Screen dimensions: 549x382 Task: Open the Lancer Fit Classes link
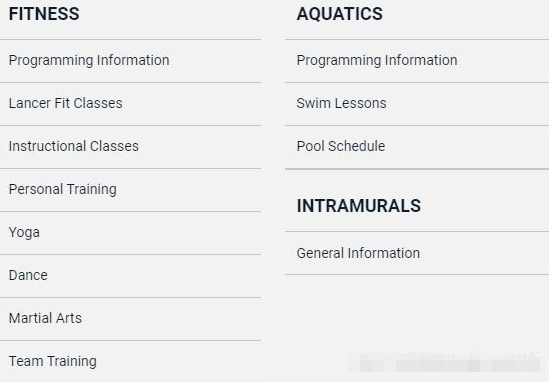coord(65,103)
